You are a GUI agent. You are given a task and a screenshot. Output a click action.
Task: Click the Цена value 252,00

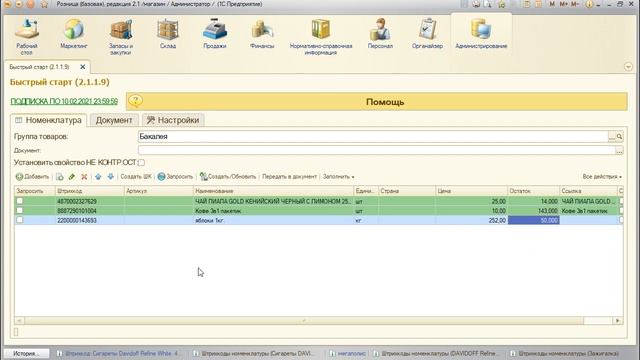[x=497, y=220]
